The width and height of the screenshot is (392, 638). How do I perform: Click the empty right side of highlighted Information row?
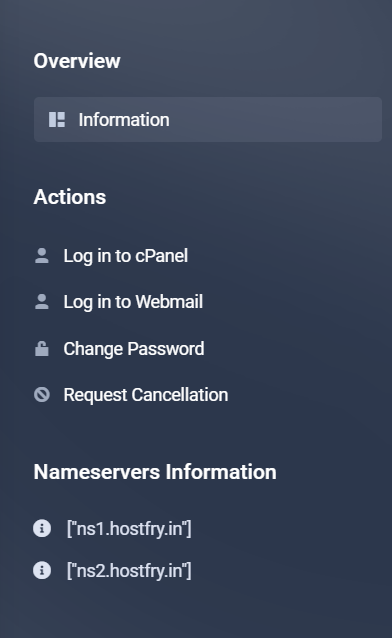point(285,120)
